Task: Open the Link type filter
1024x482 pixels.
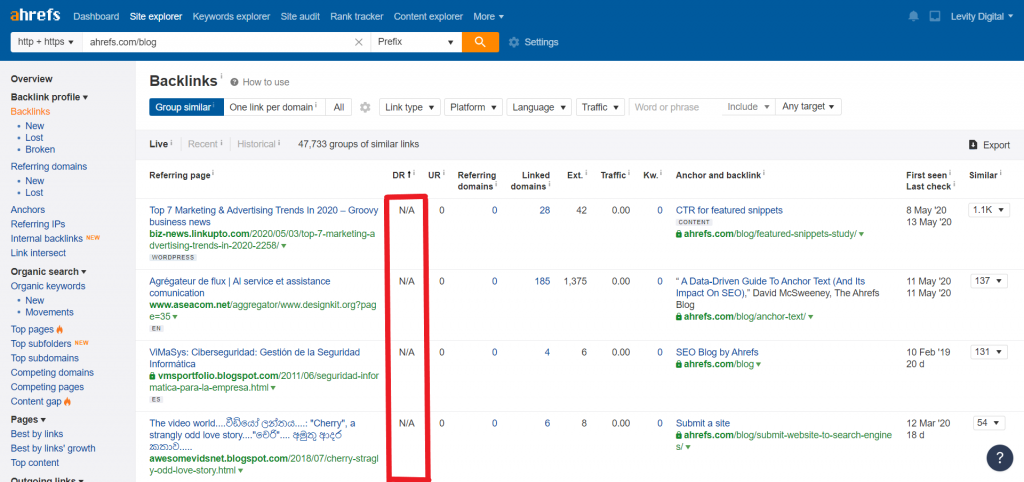Action: [x=409, y=107]
